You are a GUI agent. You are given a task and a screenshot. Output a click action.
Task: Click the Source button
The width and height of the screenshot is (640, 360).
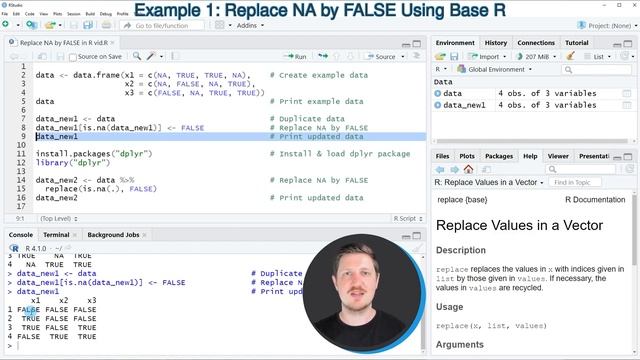pos(381,56)
